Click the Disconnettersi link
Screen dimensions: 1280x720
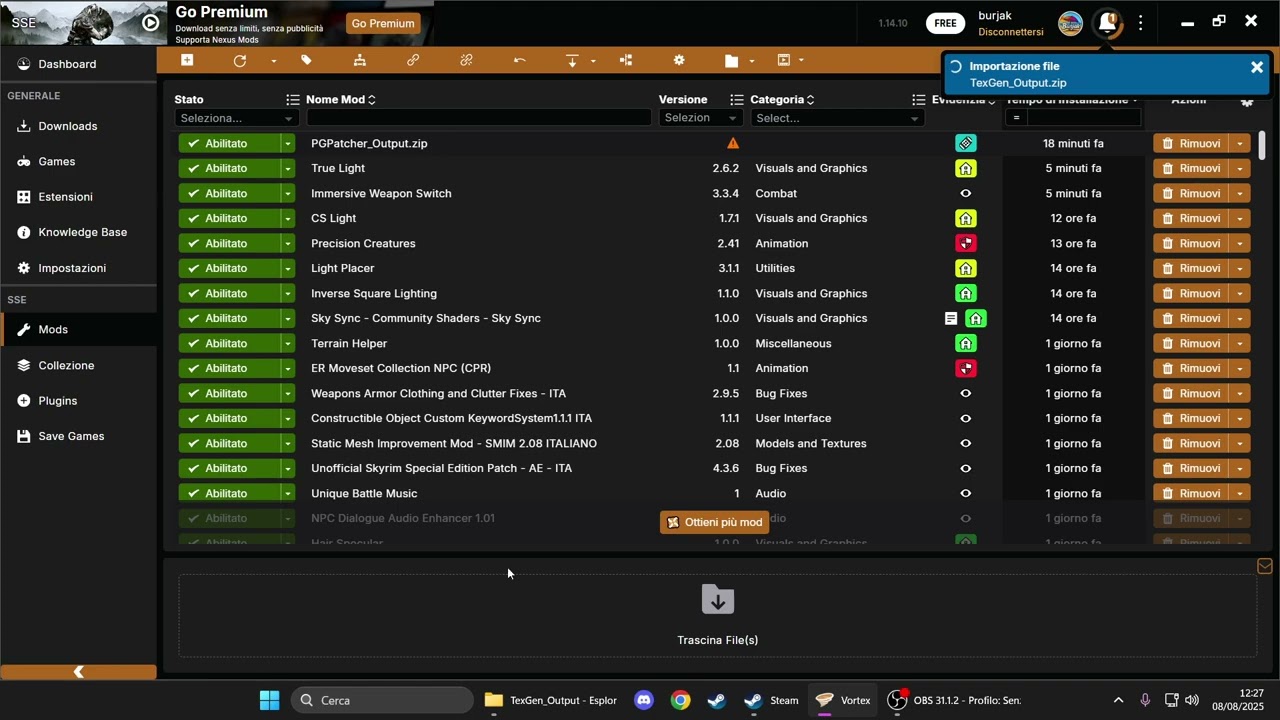(x=1011, y=33)
